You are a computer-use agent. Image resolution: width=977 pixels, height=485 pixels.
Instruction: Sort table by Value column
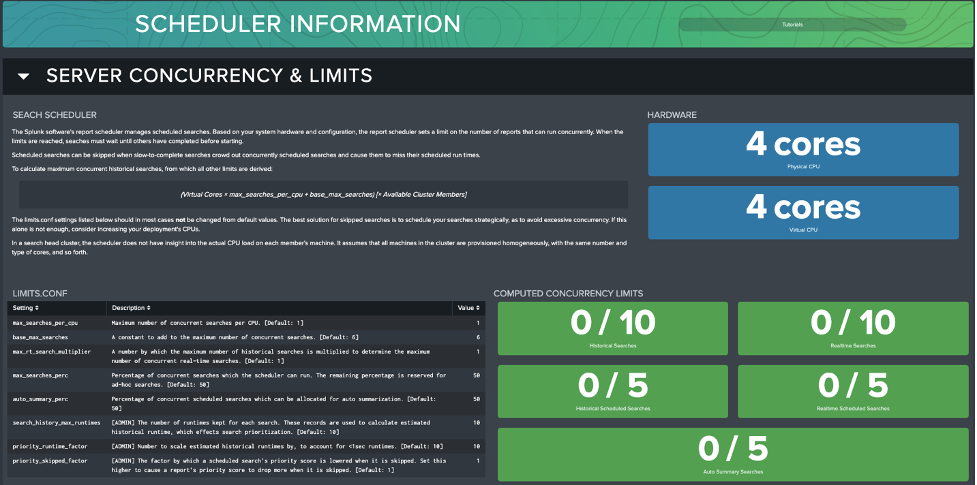[x=468, y=308]
